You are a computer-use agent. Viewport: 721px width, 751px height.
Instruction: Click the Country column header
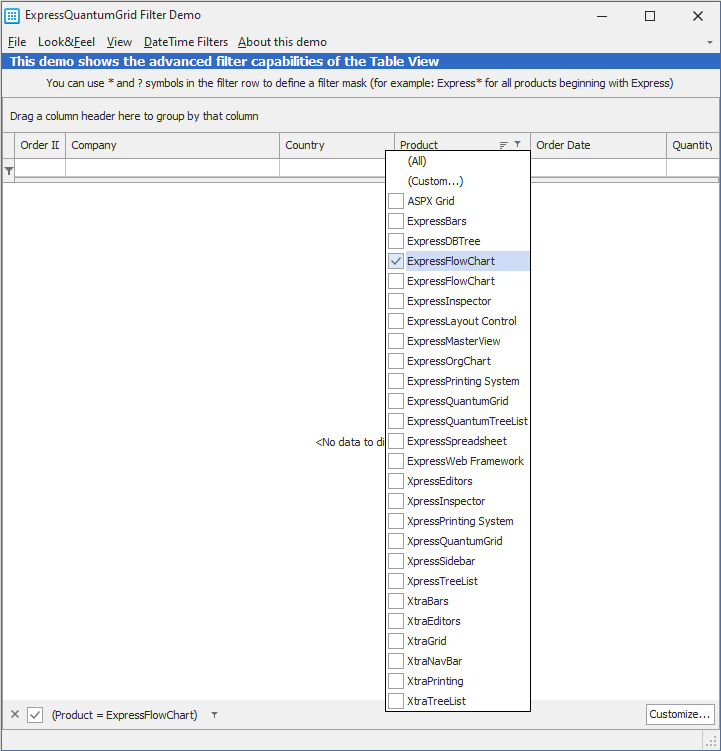pyautogui.click(x=337, y=145)
